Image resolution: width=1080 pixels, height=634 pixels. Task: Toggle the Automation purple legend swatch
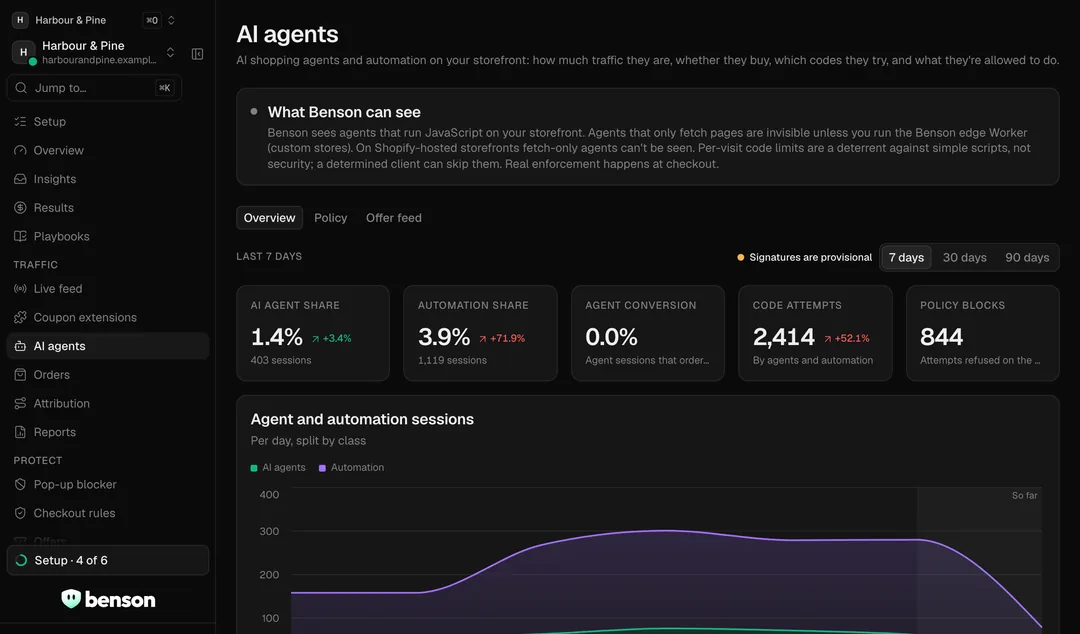click(x=322, y=468)
